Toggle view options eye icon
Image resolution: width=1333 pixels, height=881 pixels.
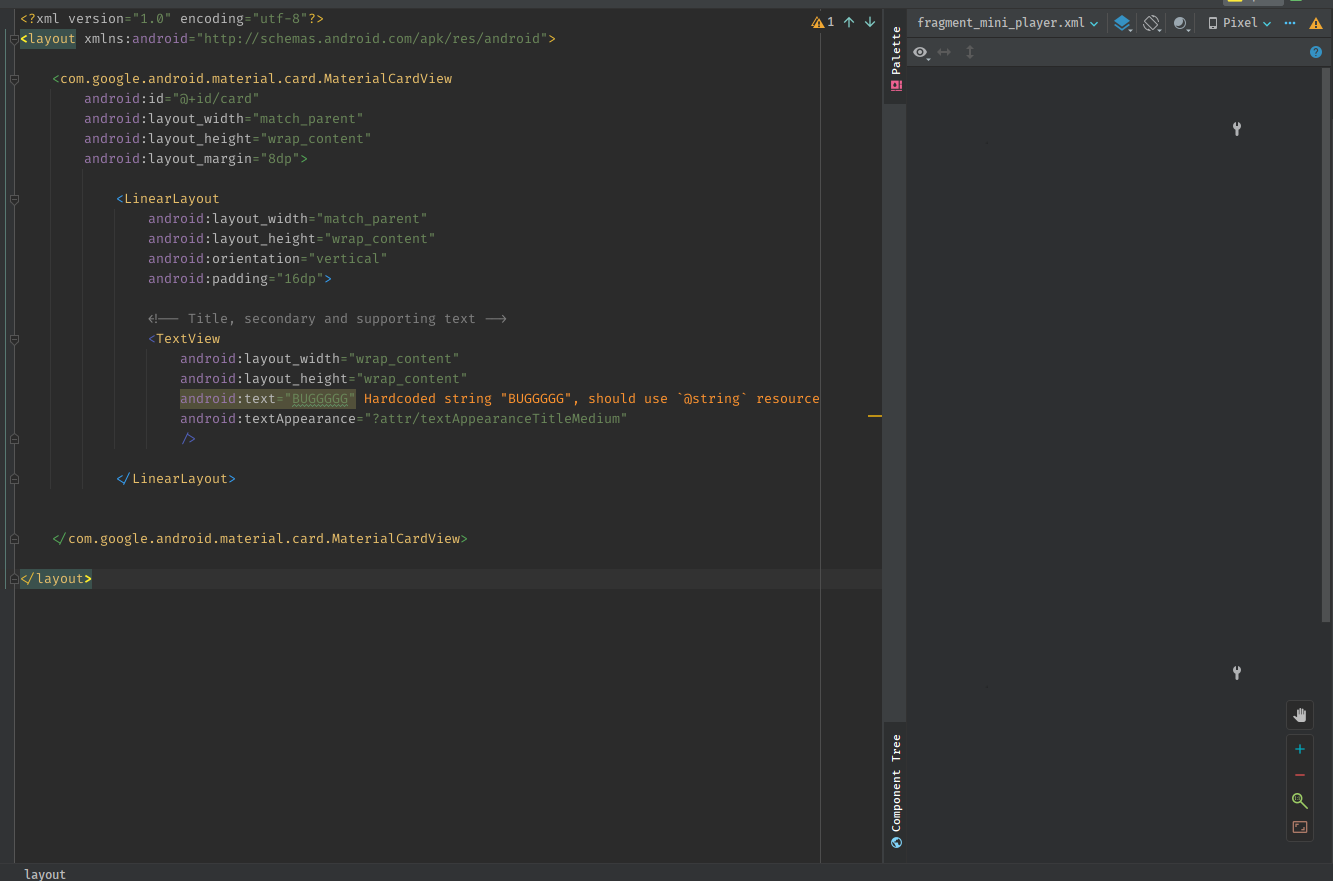pos(921,52)
